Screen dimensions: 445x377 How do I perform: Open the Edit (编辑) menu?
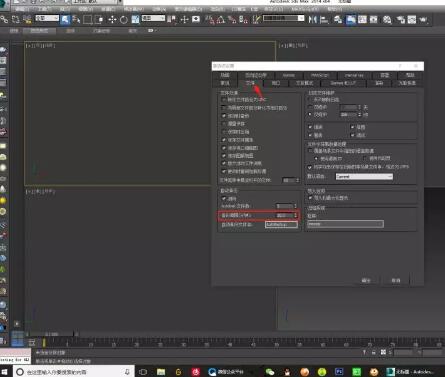[22, 9]
